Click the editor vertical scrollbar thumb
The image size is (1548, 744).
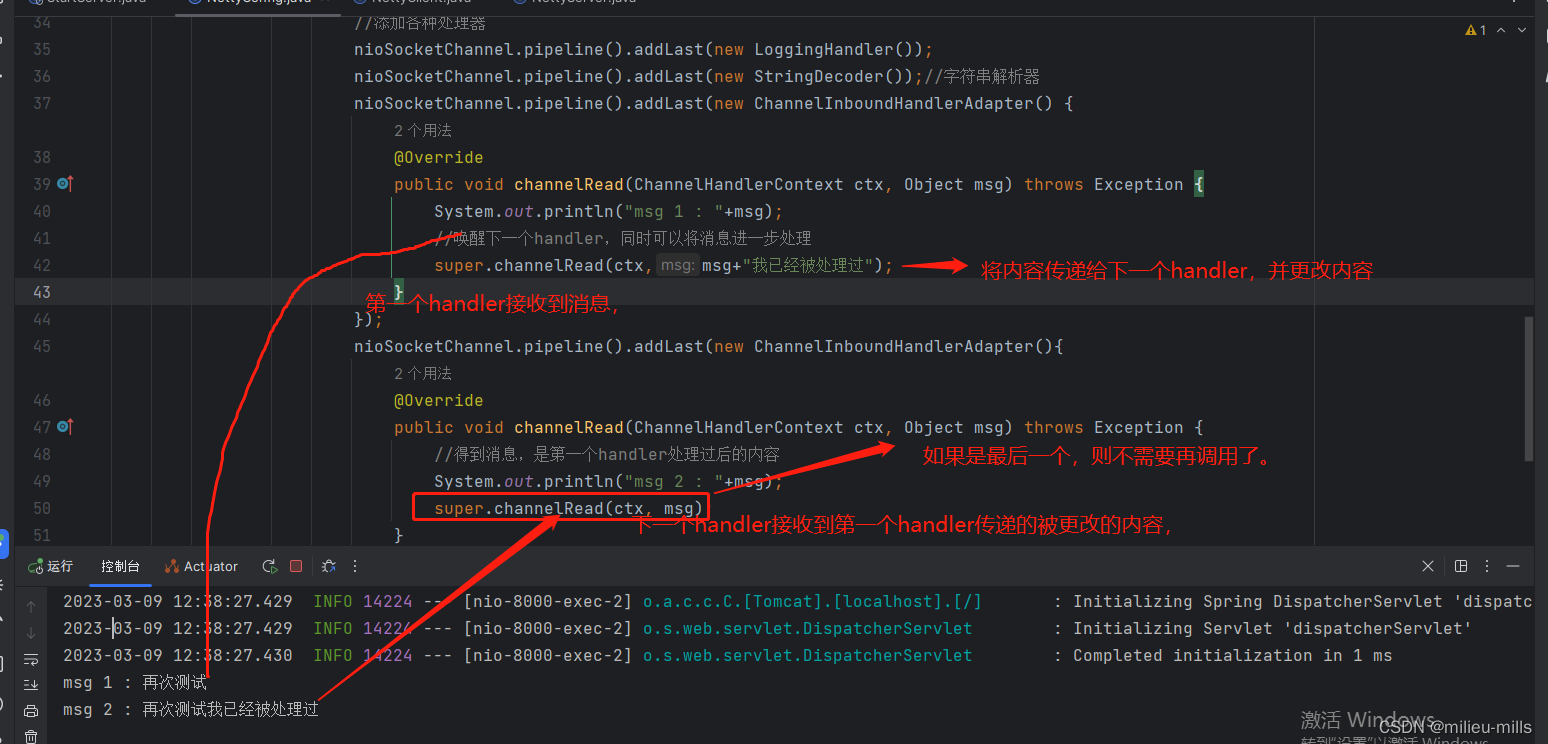1527,388
